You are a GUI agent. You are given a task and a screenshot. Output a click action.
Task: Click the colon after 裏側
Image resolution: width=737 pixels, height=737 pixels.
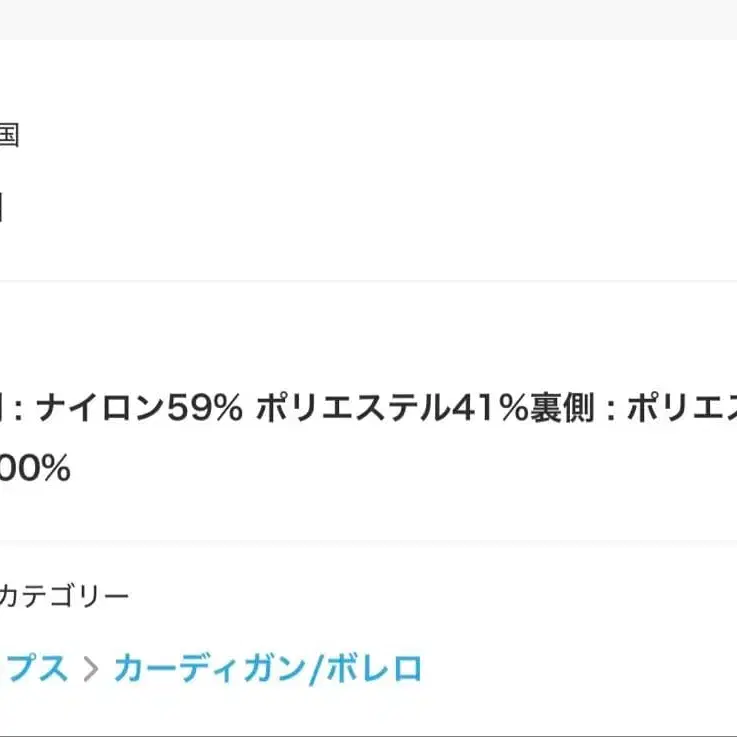pyautogui.click(x=610, y=409)
